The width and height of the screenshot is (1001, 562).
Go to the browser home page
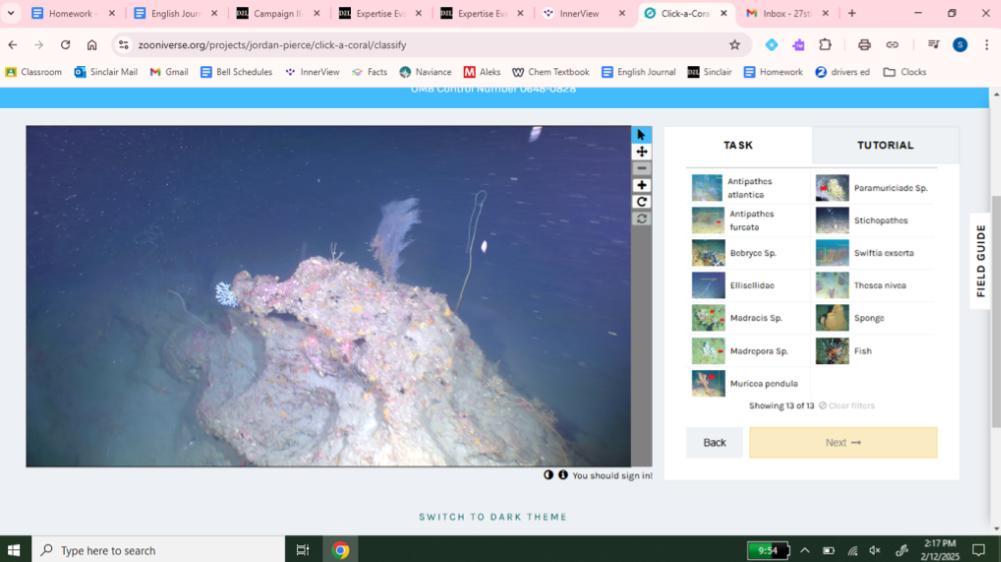pos(92,45)
